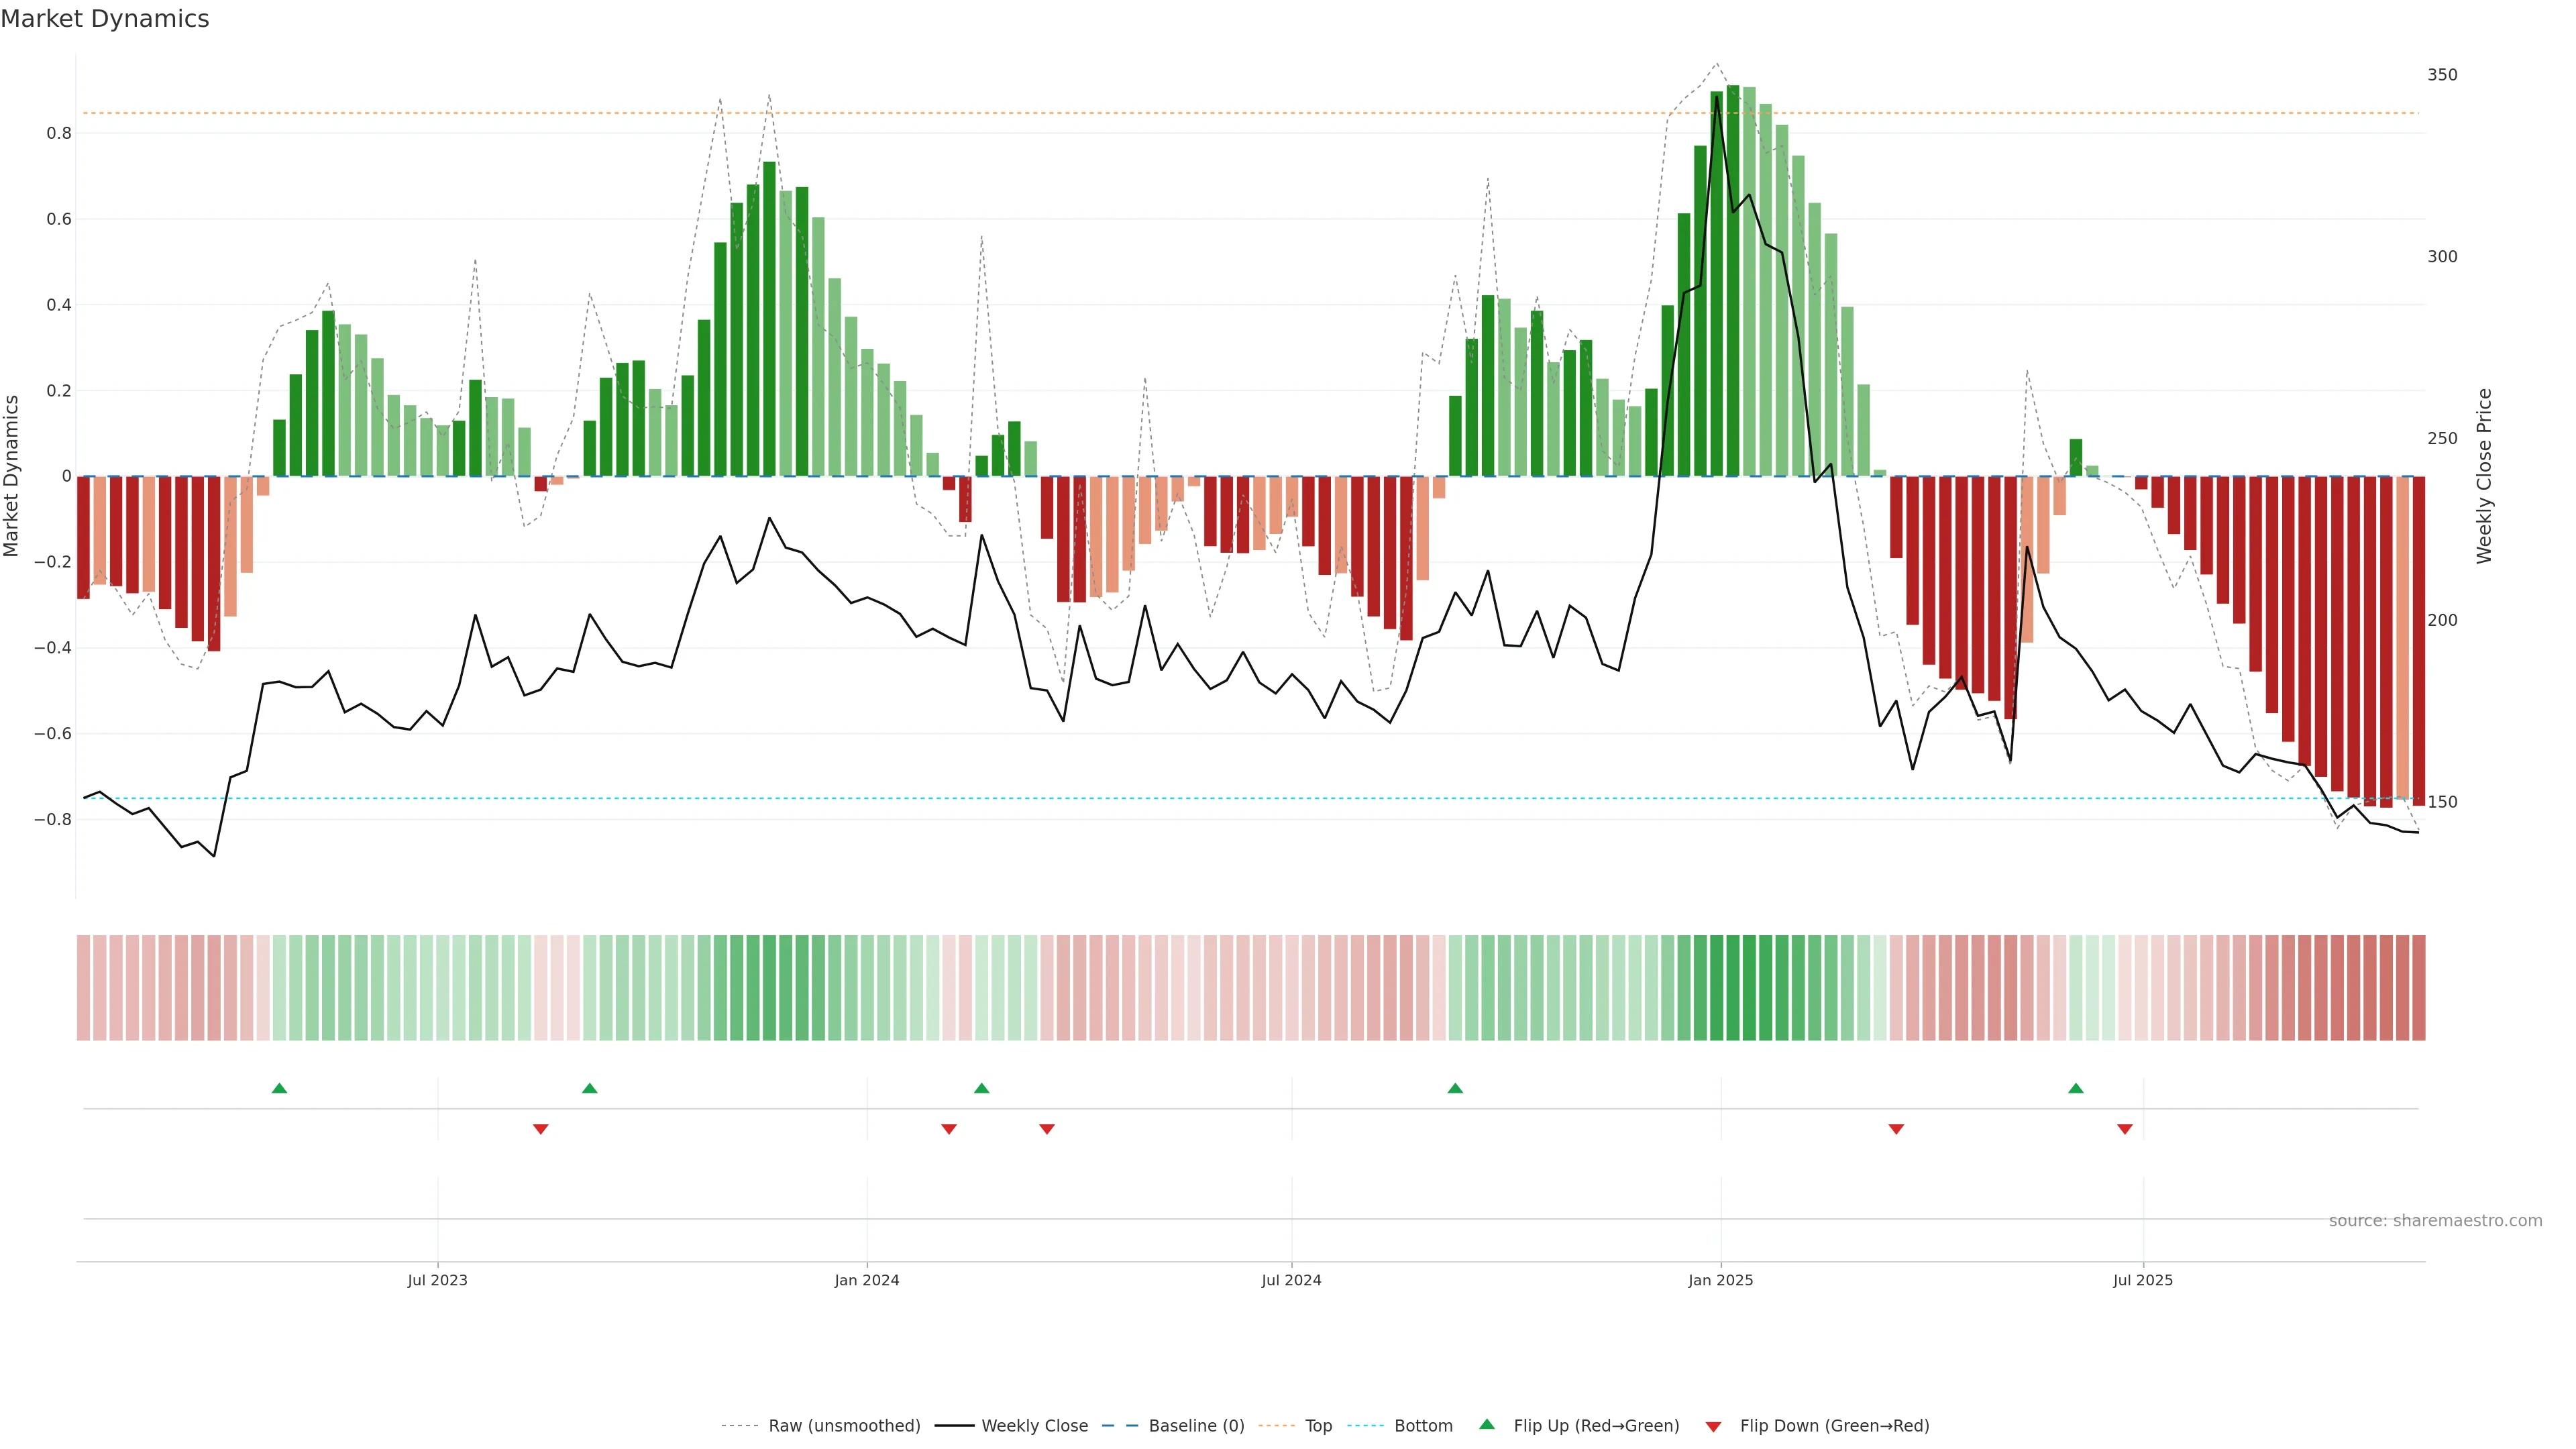Screen dimensions: 2576x1449
Task: Click the green triangle icon in the legend
Action: (1487, 1424)
